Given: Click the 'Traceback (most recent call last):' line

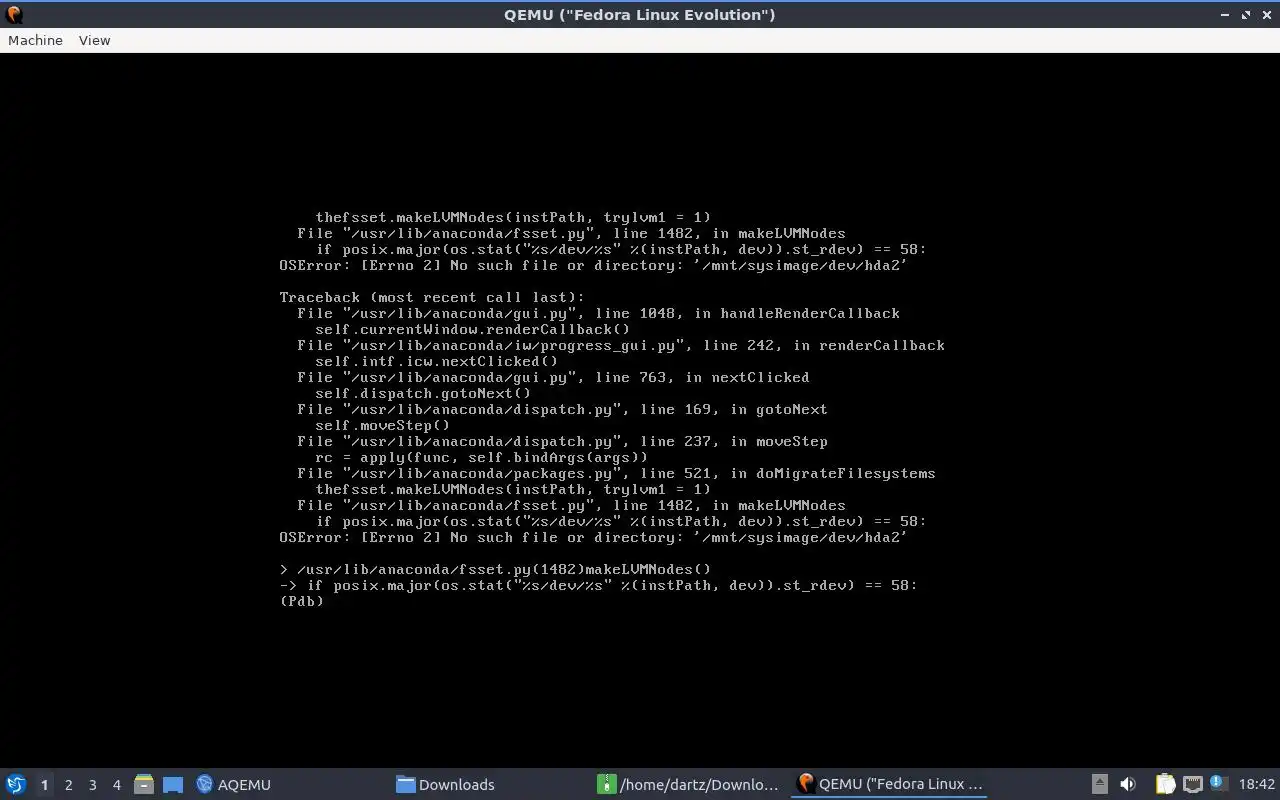Looking at the screenshot, I should [x=432, y=297].
